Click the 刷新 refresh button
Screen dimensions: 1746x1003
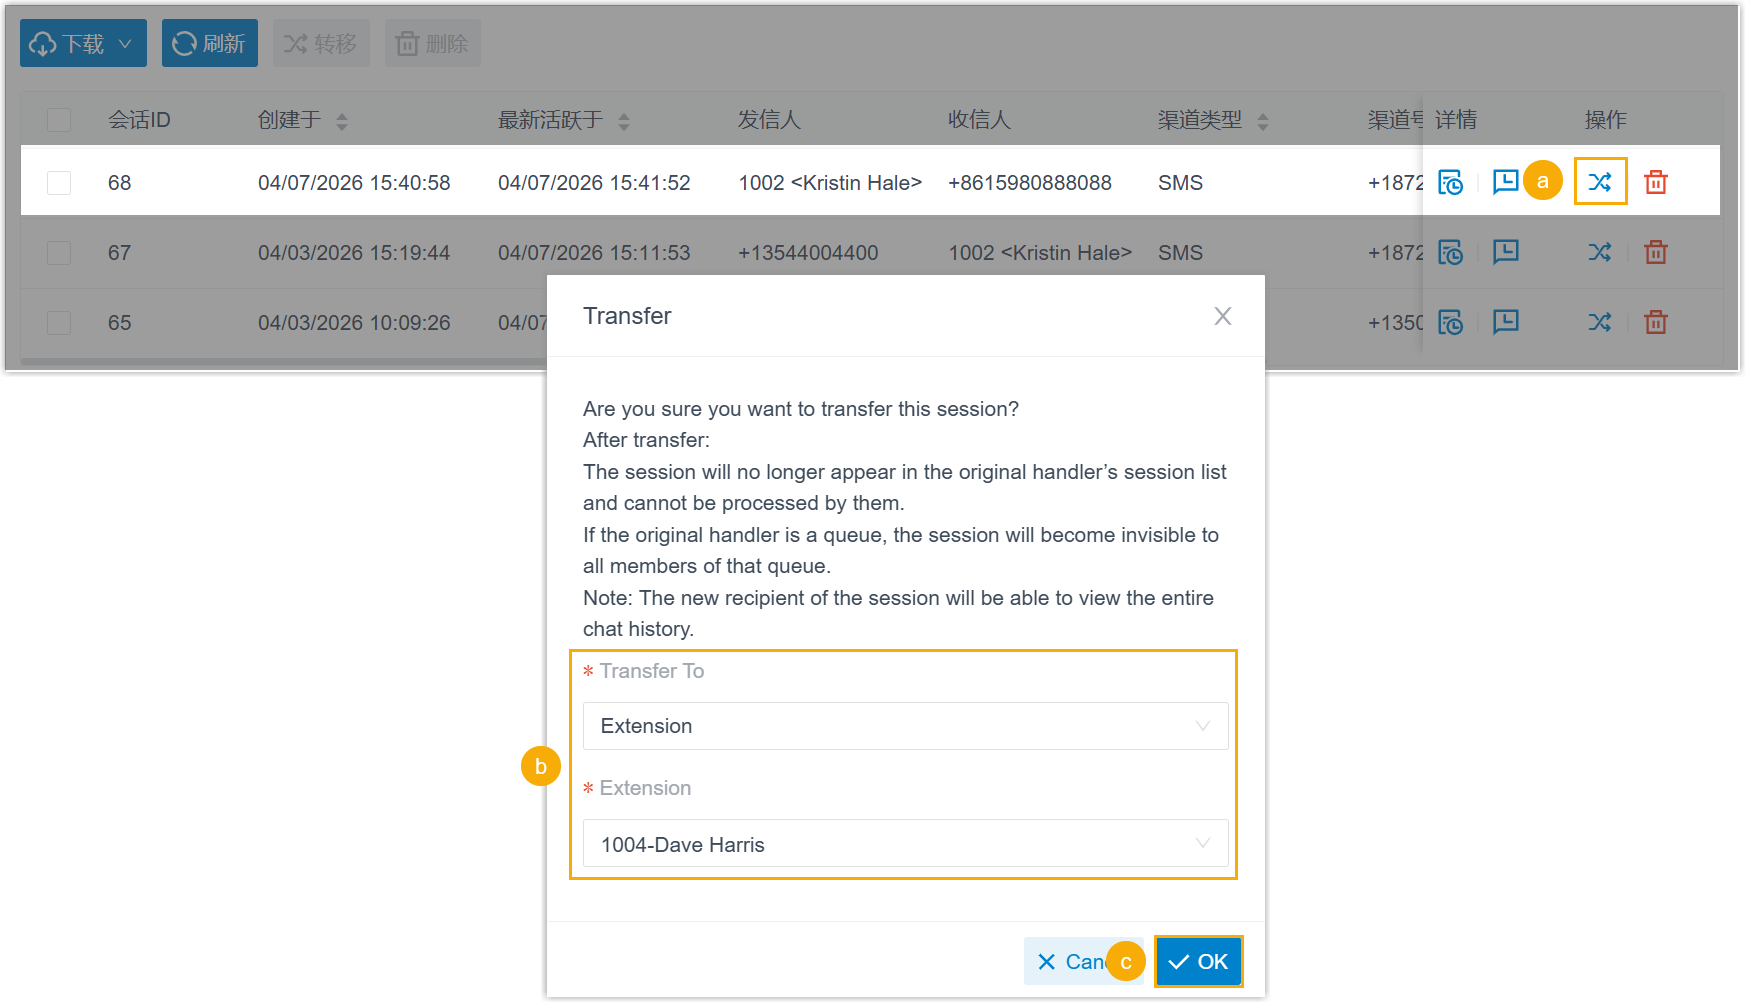(x=210, y=44)
